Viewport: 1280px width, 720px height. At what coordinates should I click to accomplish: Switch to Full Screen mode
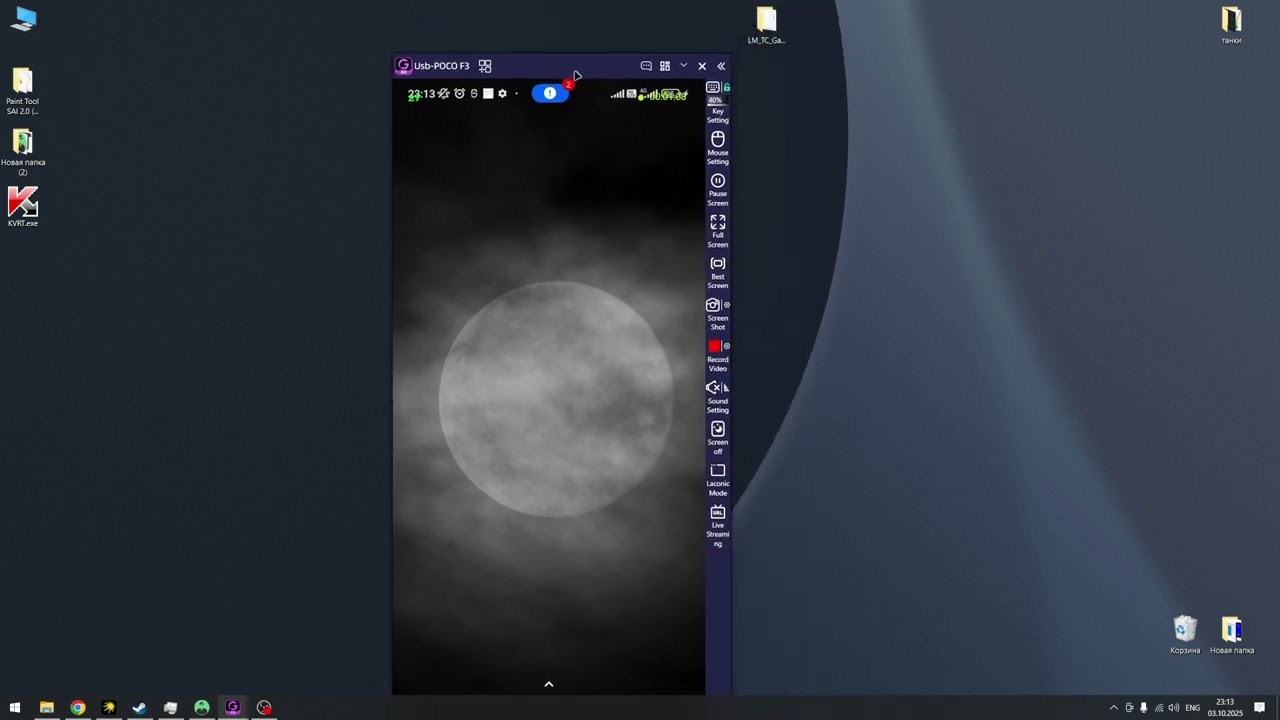pyautogui.click(x=718, y=230)
